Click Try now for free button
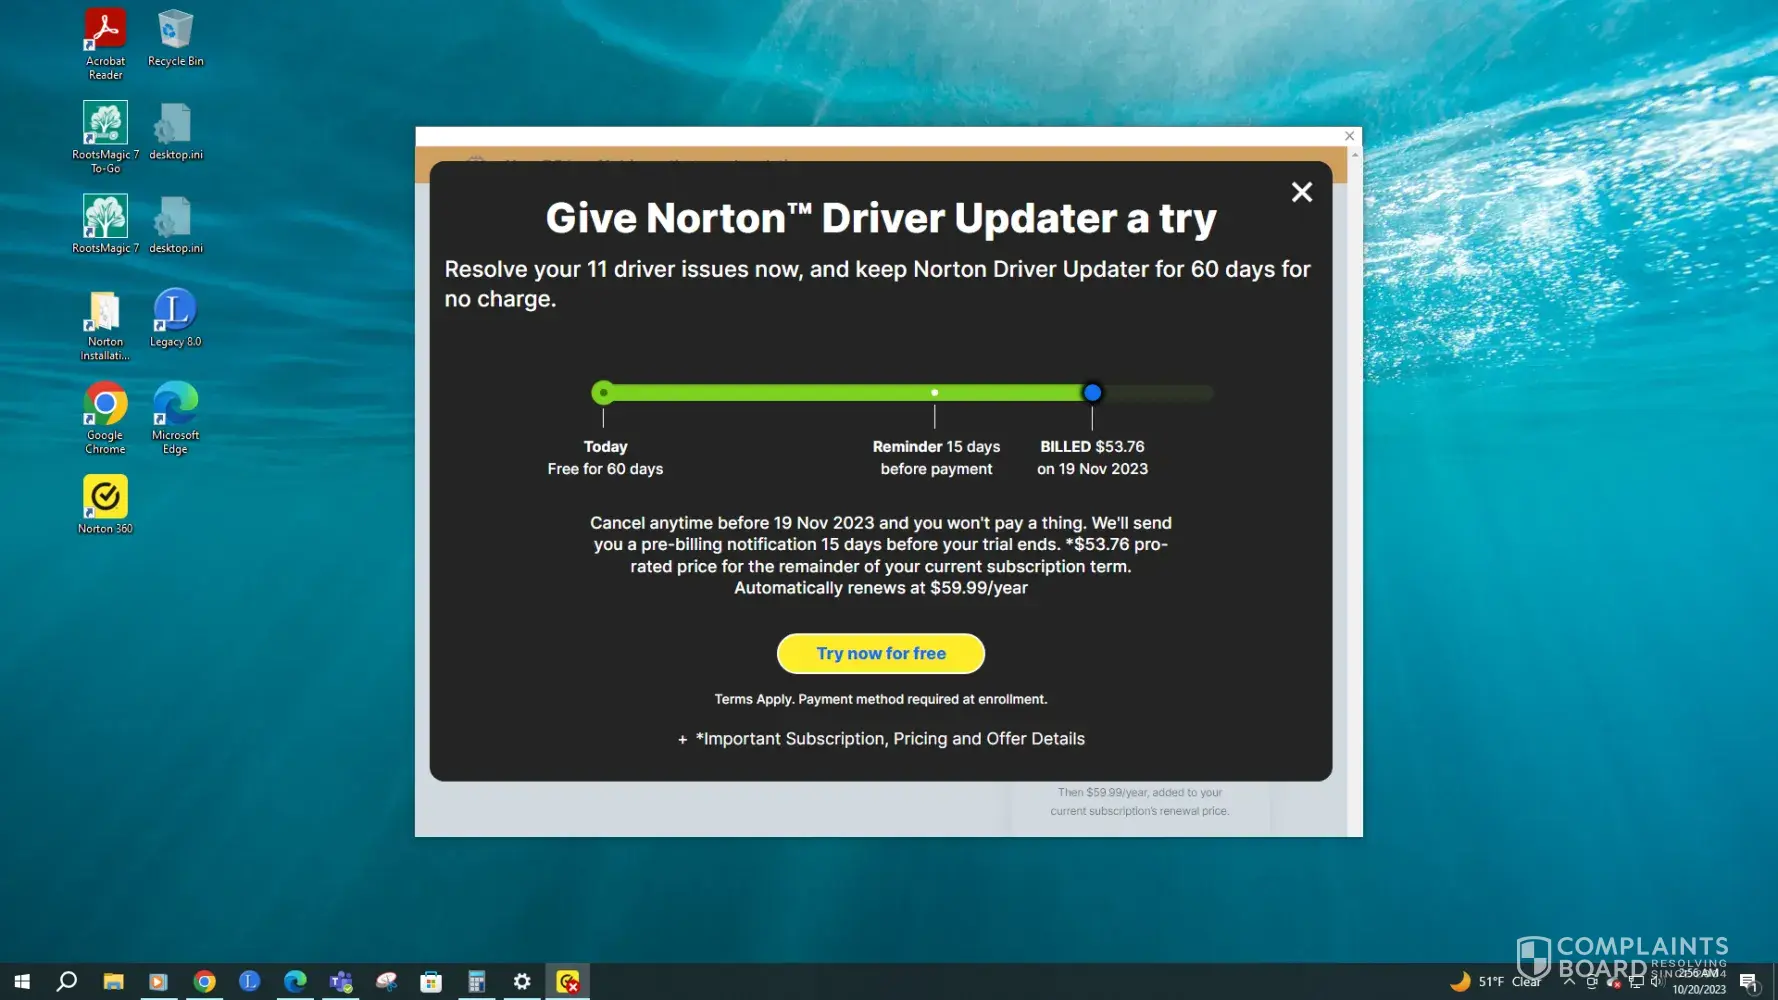 881,654
